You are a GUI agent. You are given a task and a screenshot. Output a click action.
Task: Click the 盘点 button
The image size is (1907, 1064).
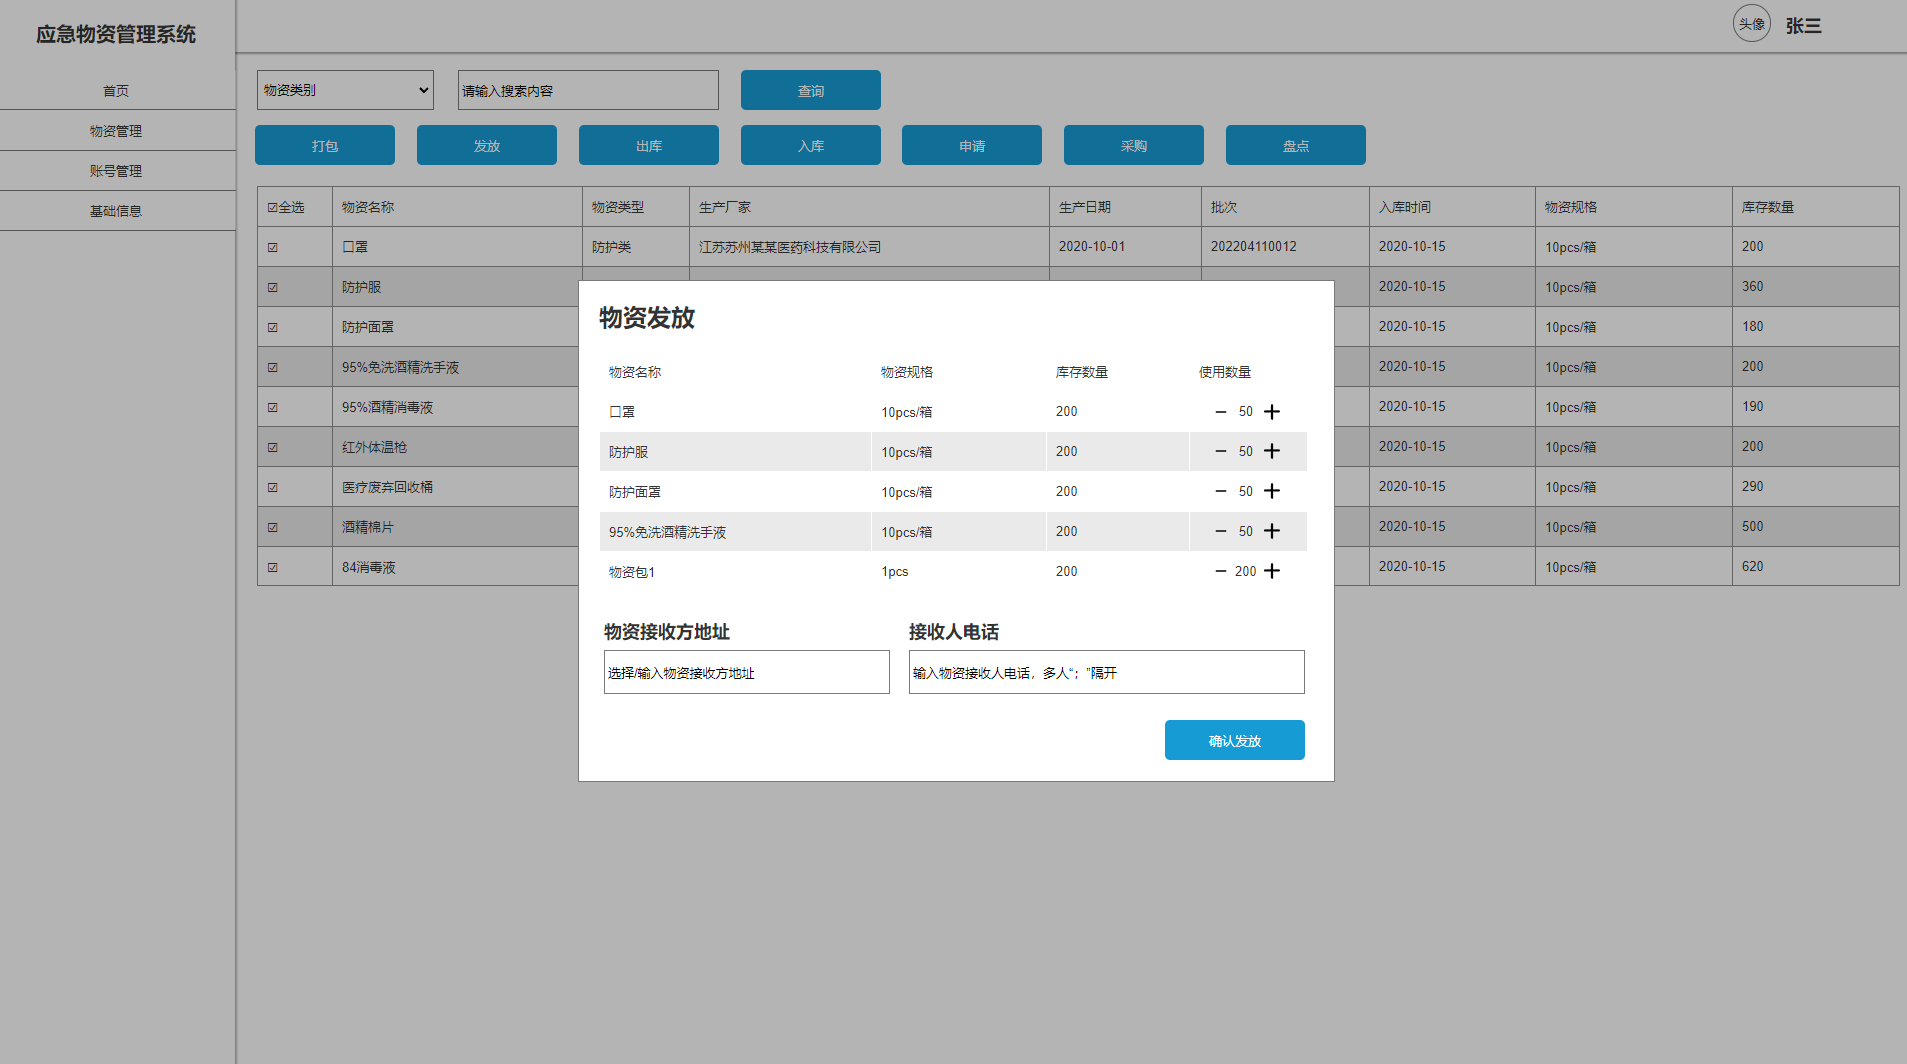pyautogui.click(x=1296, y=145)
